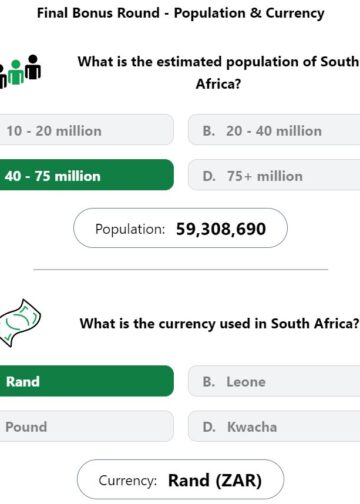360x504 pixels.
Task: Click the Currency: Rand (ZAR) result box
Action: 180,480
